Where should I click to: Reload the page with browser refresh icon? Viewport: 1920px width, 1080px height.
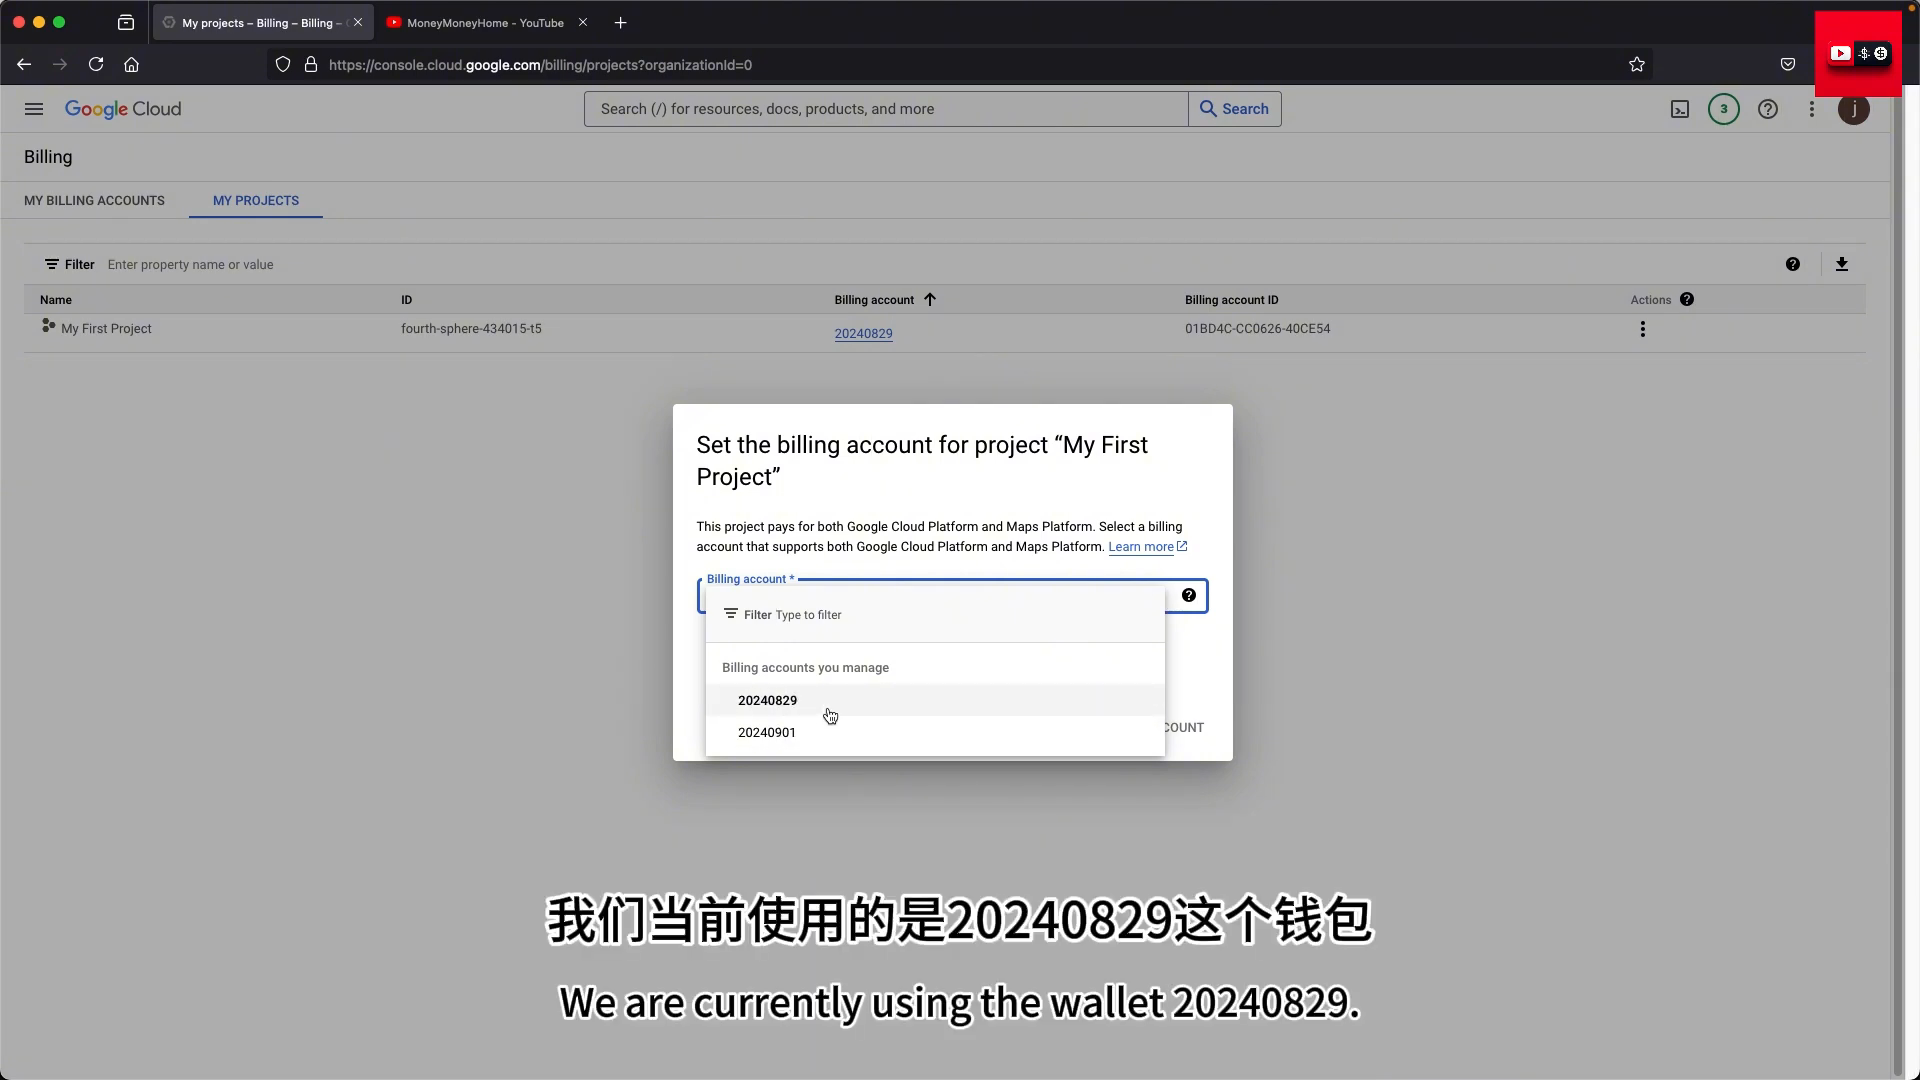[96, 64]
